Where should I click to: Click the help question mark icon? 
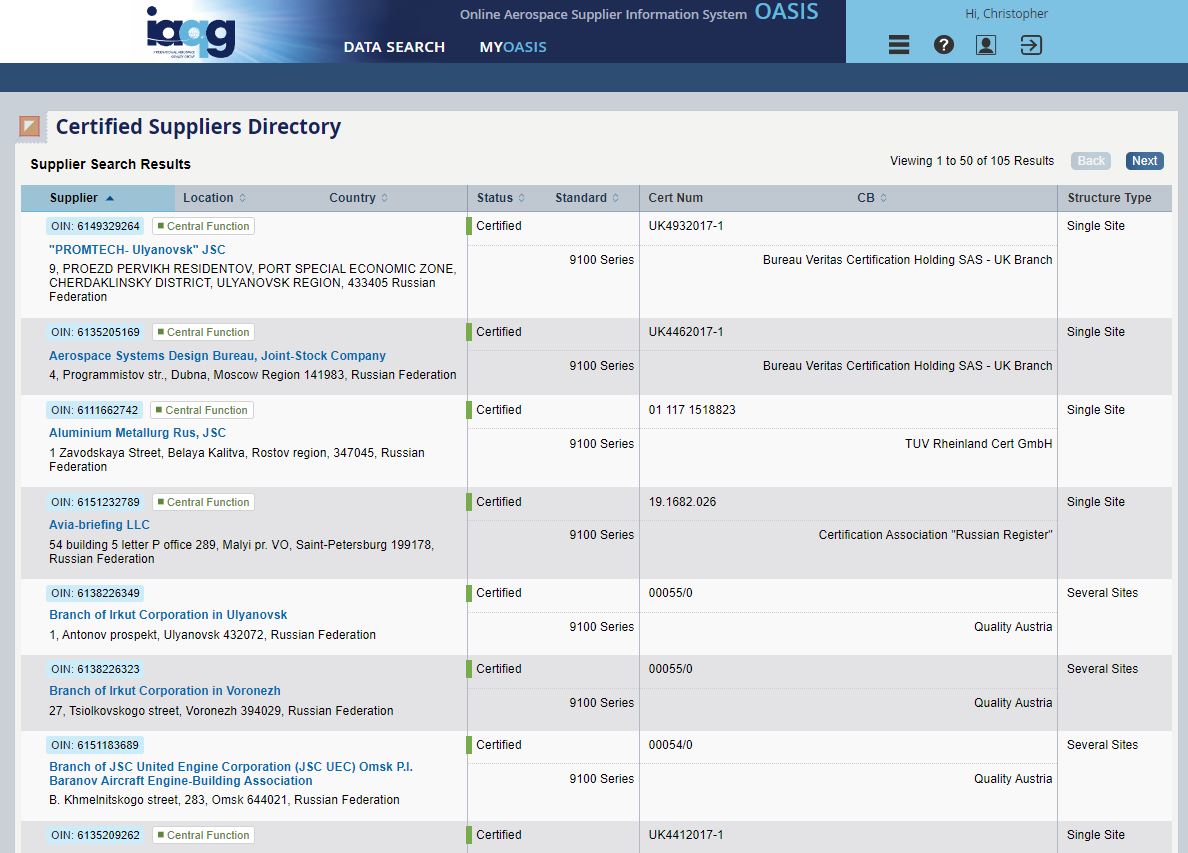(x=943, y=45)
